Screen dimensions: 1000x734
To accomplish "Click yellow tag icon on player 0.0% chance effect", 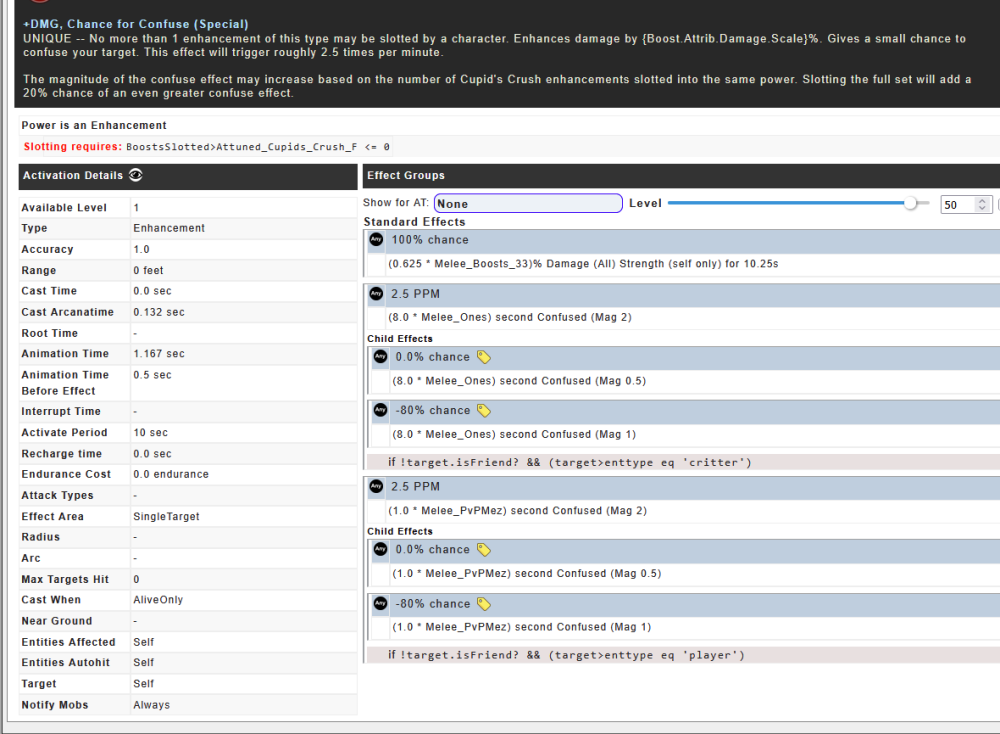I will (484, 550).
